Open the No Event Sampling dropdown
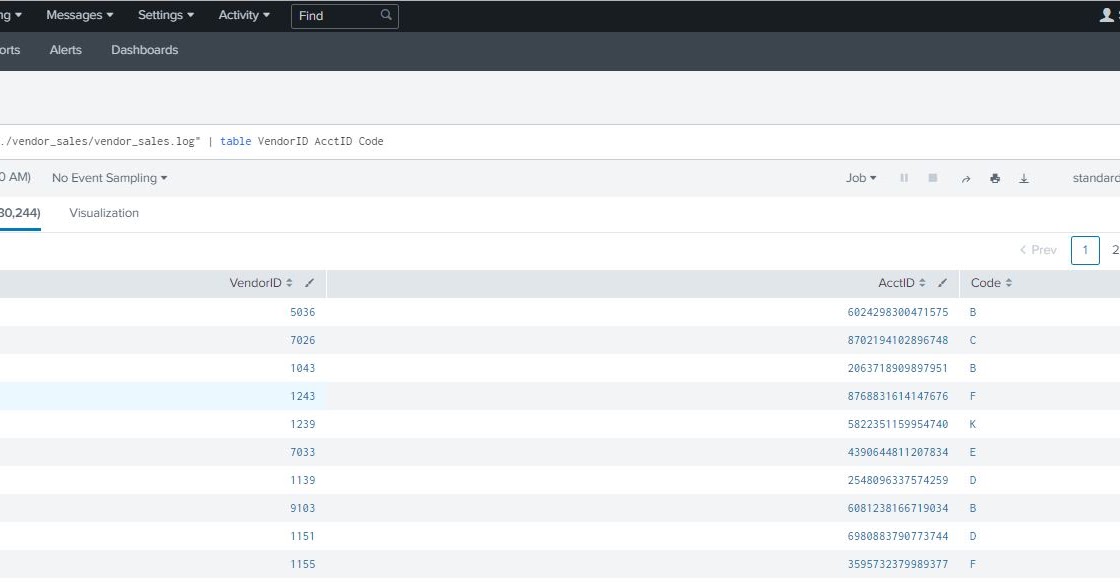The width and height of the screenshot is (1120, 588). 109,177
